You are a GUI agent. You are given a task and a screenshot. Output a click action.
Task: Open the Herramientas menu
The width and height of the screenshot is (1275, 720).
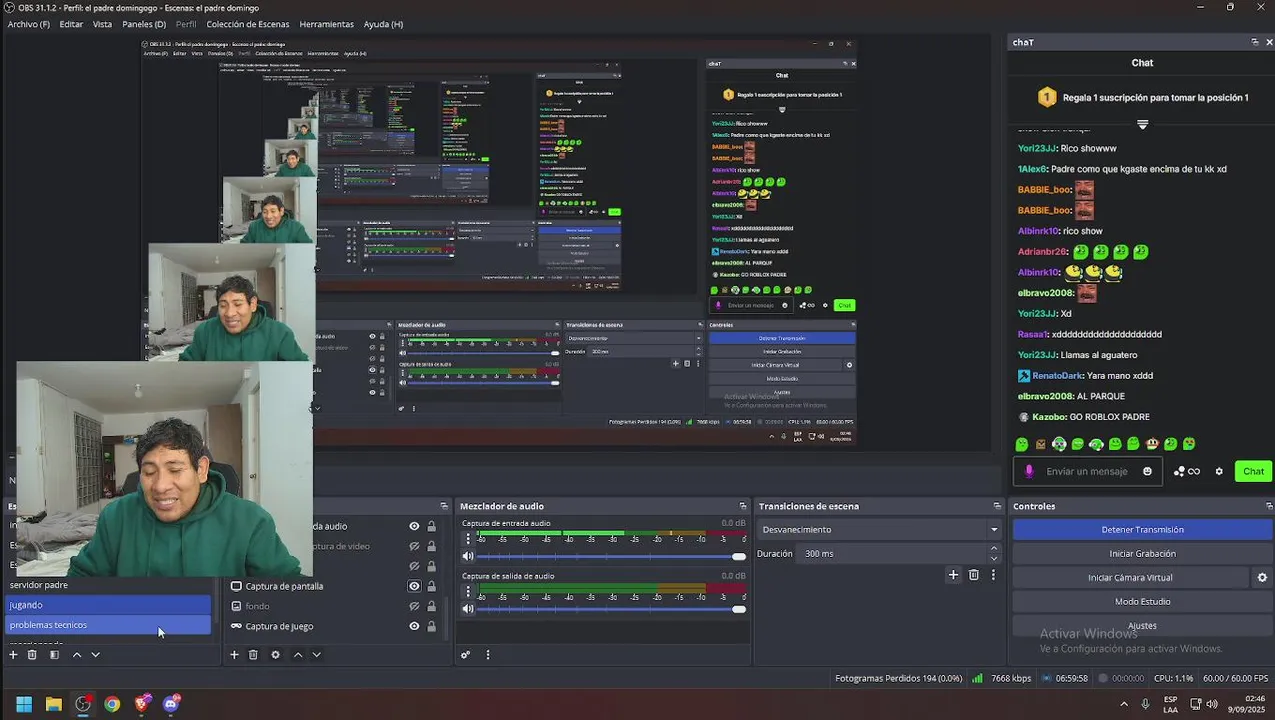(326, 24)
